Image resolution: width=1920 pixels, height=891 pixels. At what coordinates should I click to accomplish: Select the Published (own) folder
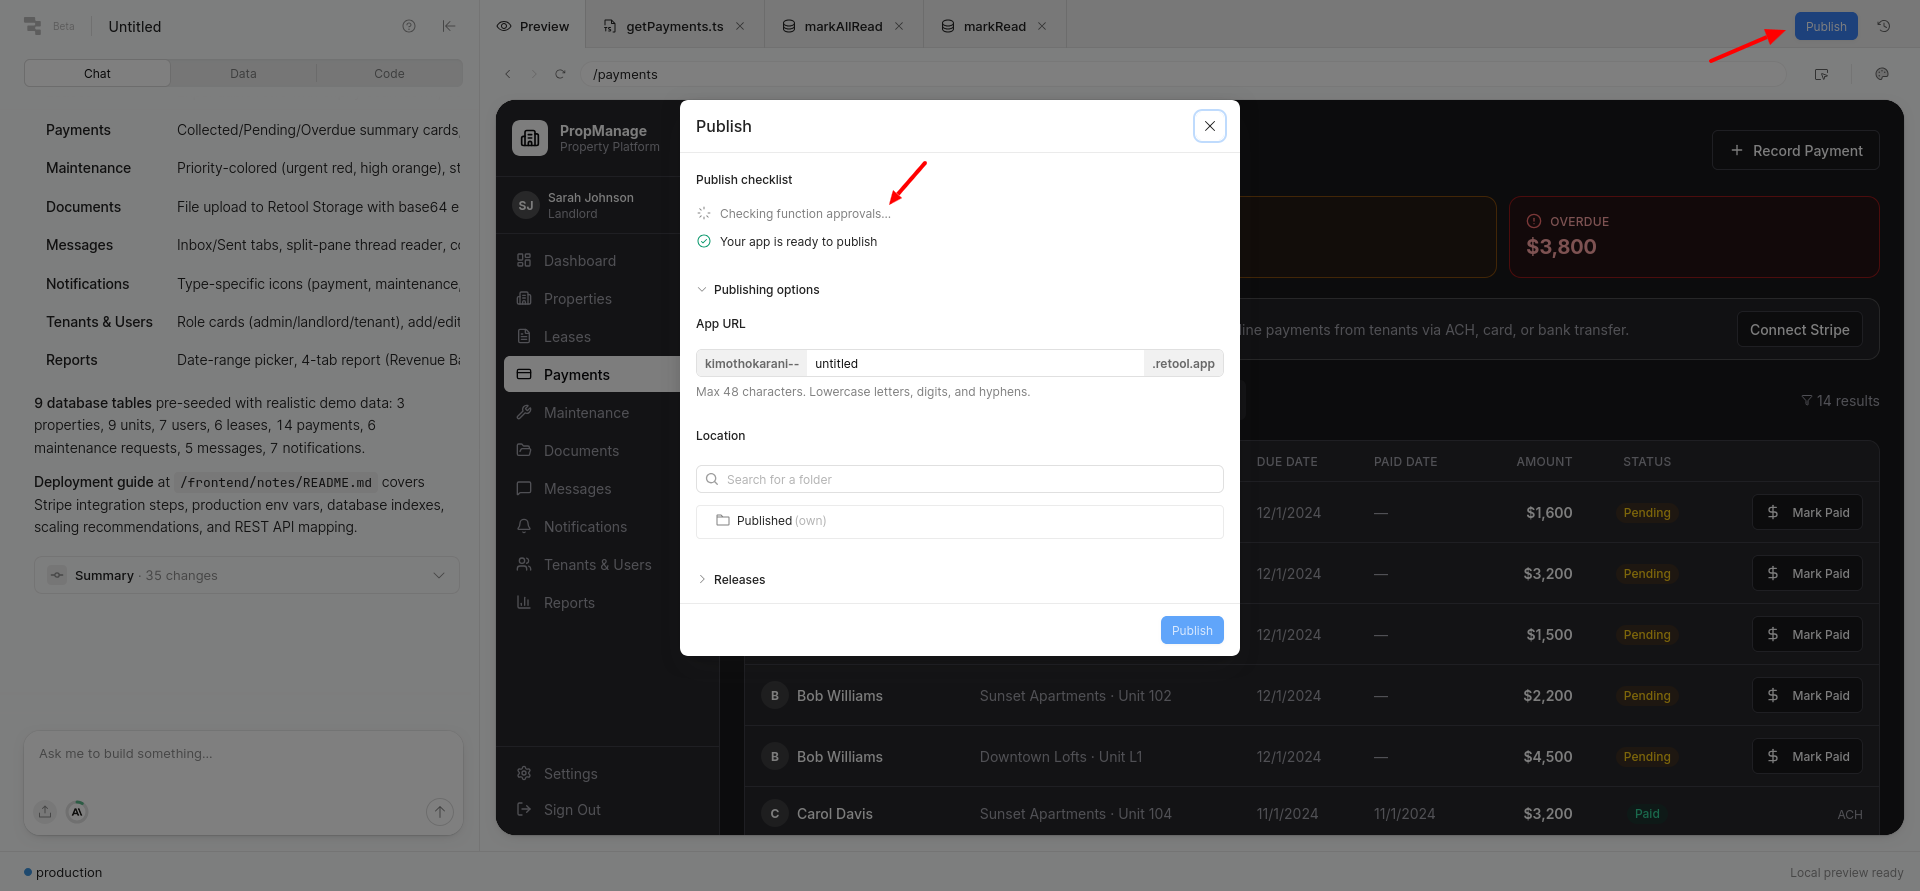[959, 521]
